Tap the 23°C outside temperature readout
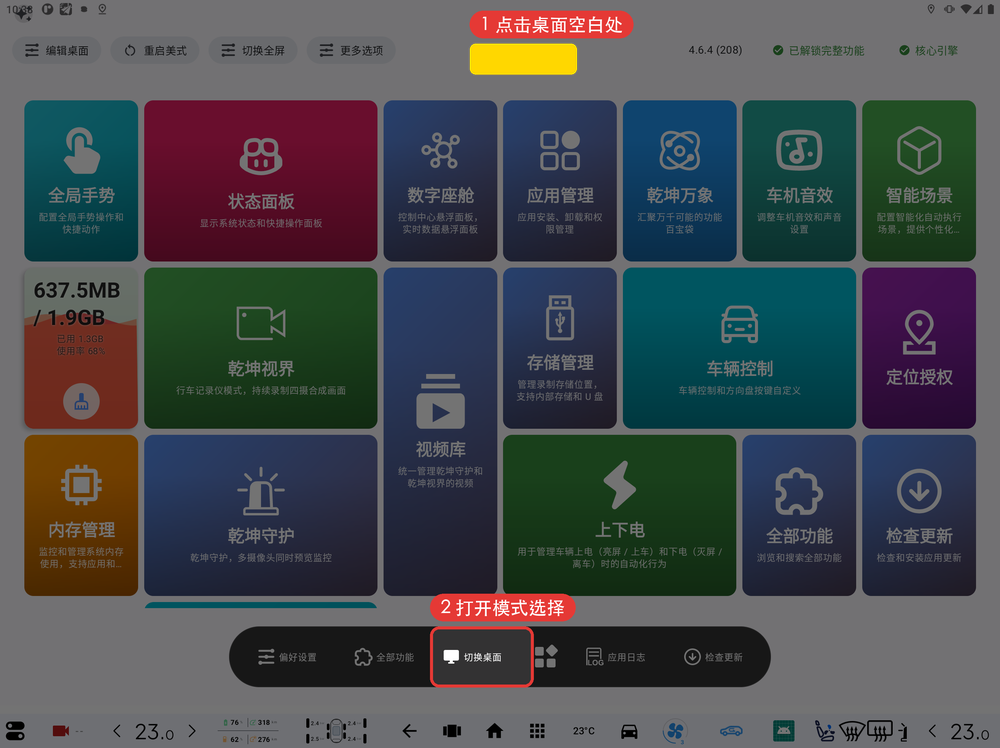1000x748 pixels. click(x=584, y=731)
